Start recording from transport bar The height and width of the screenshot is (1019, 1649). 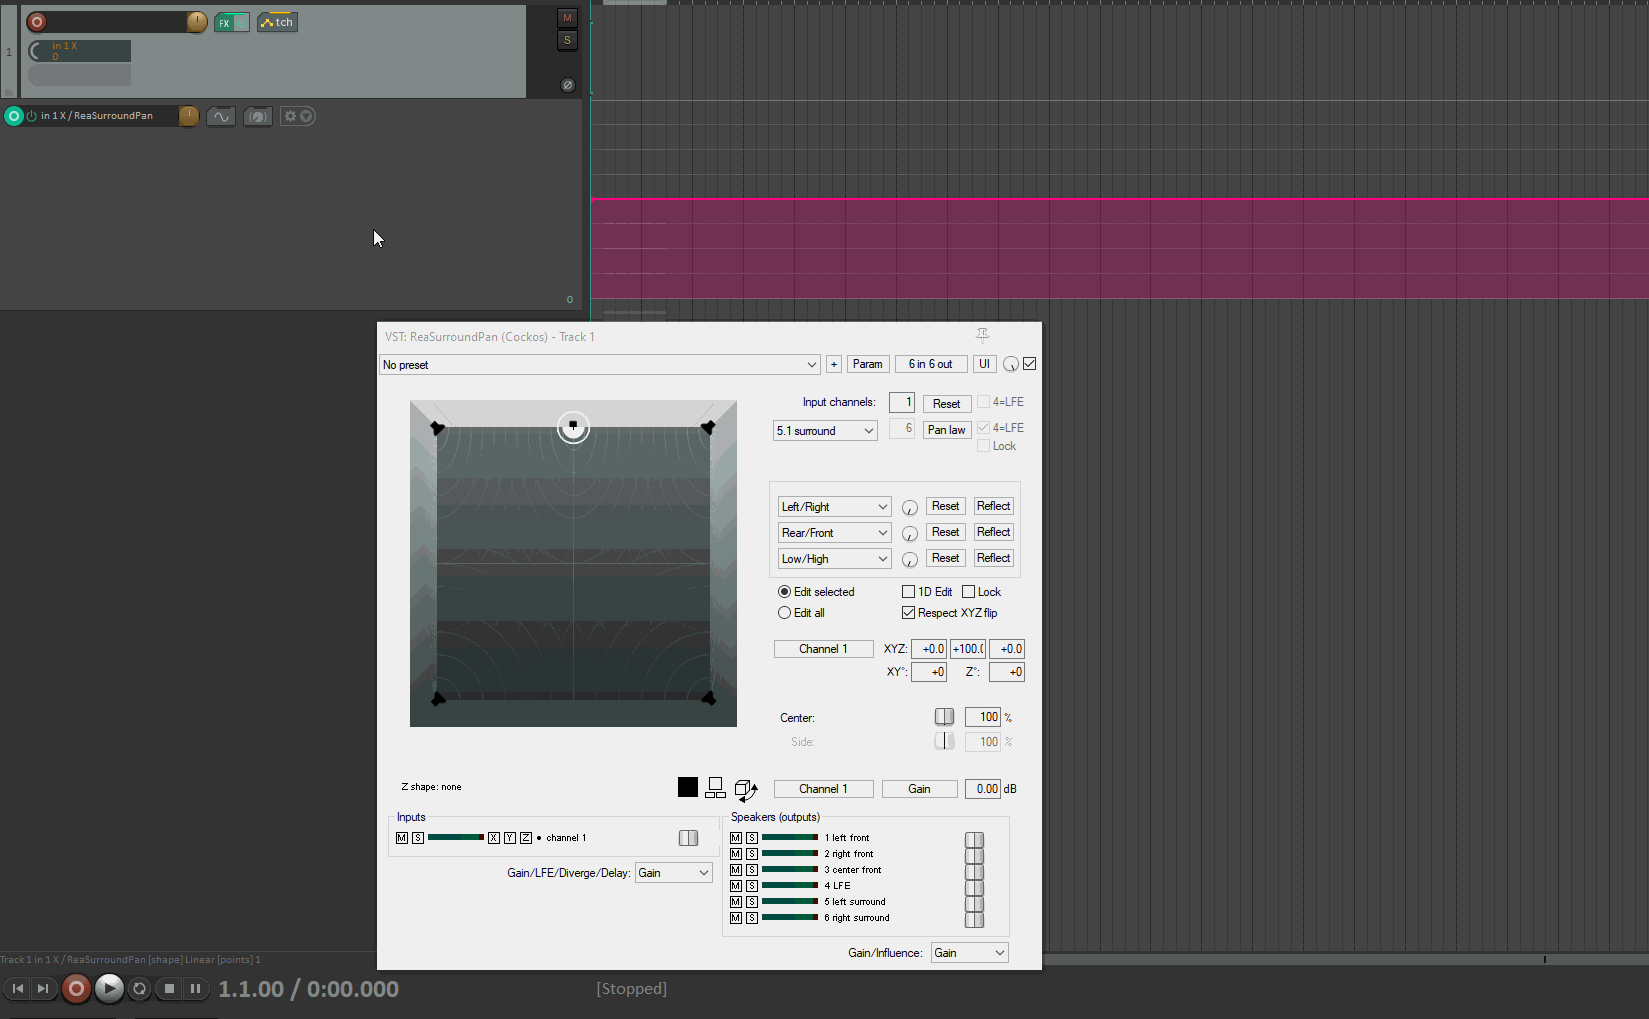76,988
